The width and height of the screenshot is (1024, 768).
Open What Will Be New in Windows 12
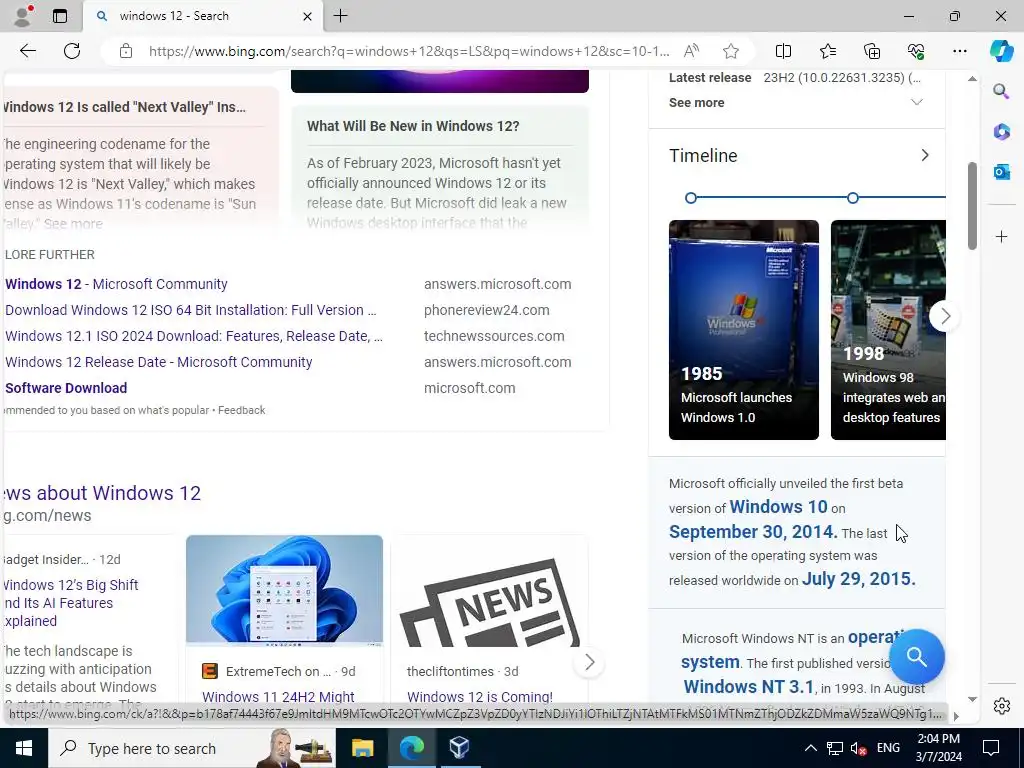(413, 126)
